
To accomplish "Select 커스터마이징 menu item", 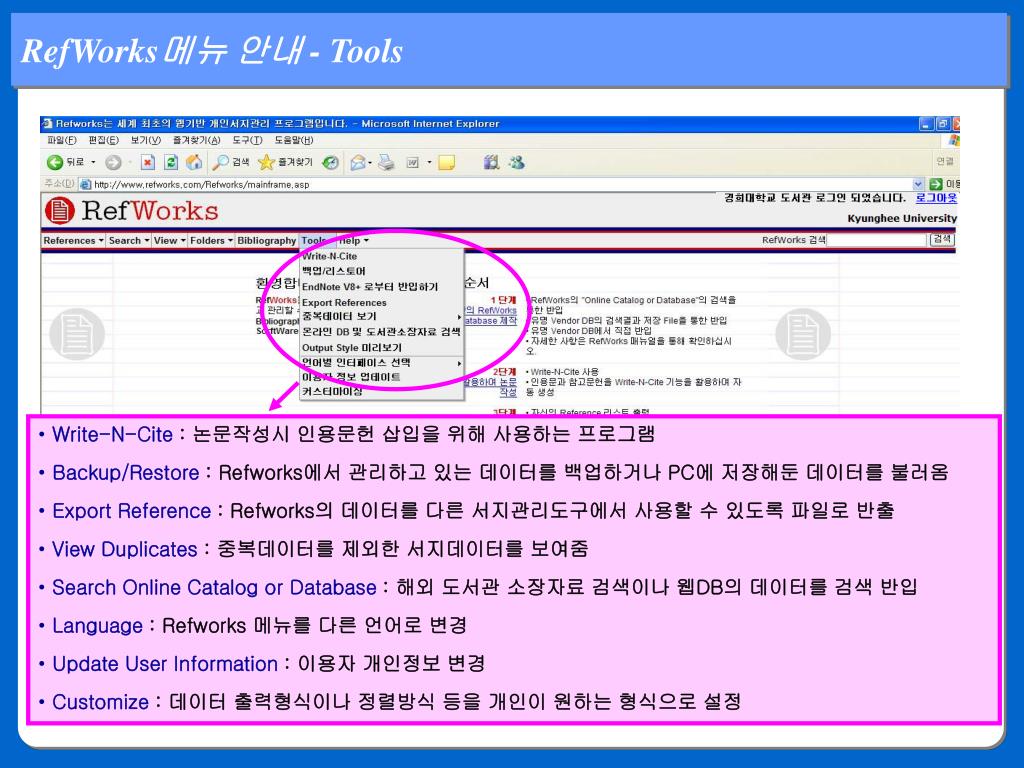I will click(x=381, y=391).
